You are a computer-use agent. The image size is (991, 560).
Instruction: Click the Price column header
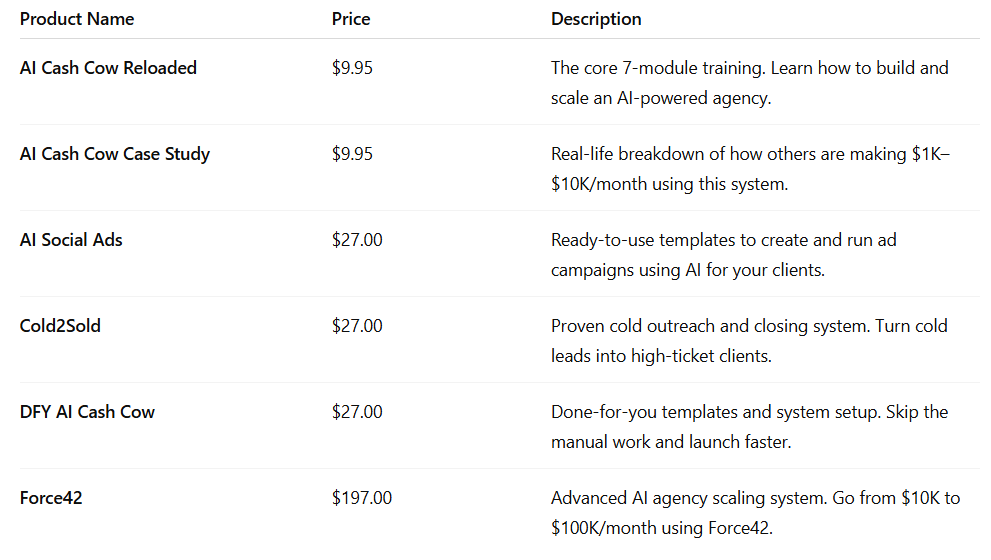click(351, 19)
